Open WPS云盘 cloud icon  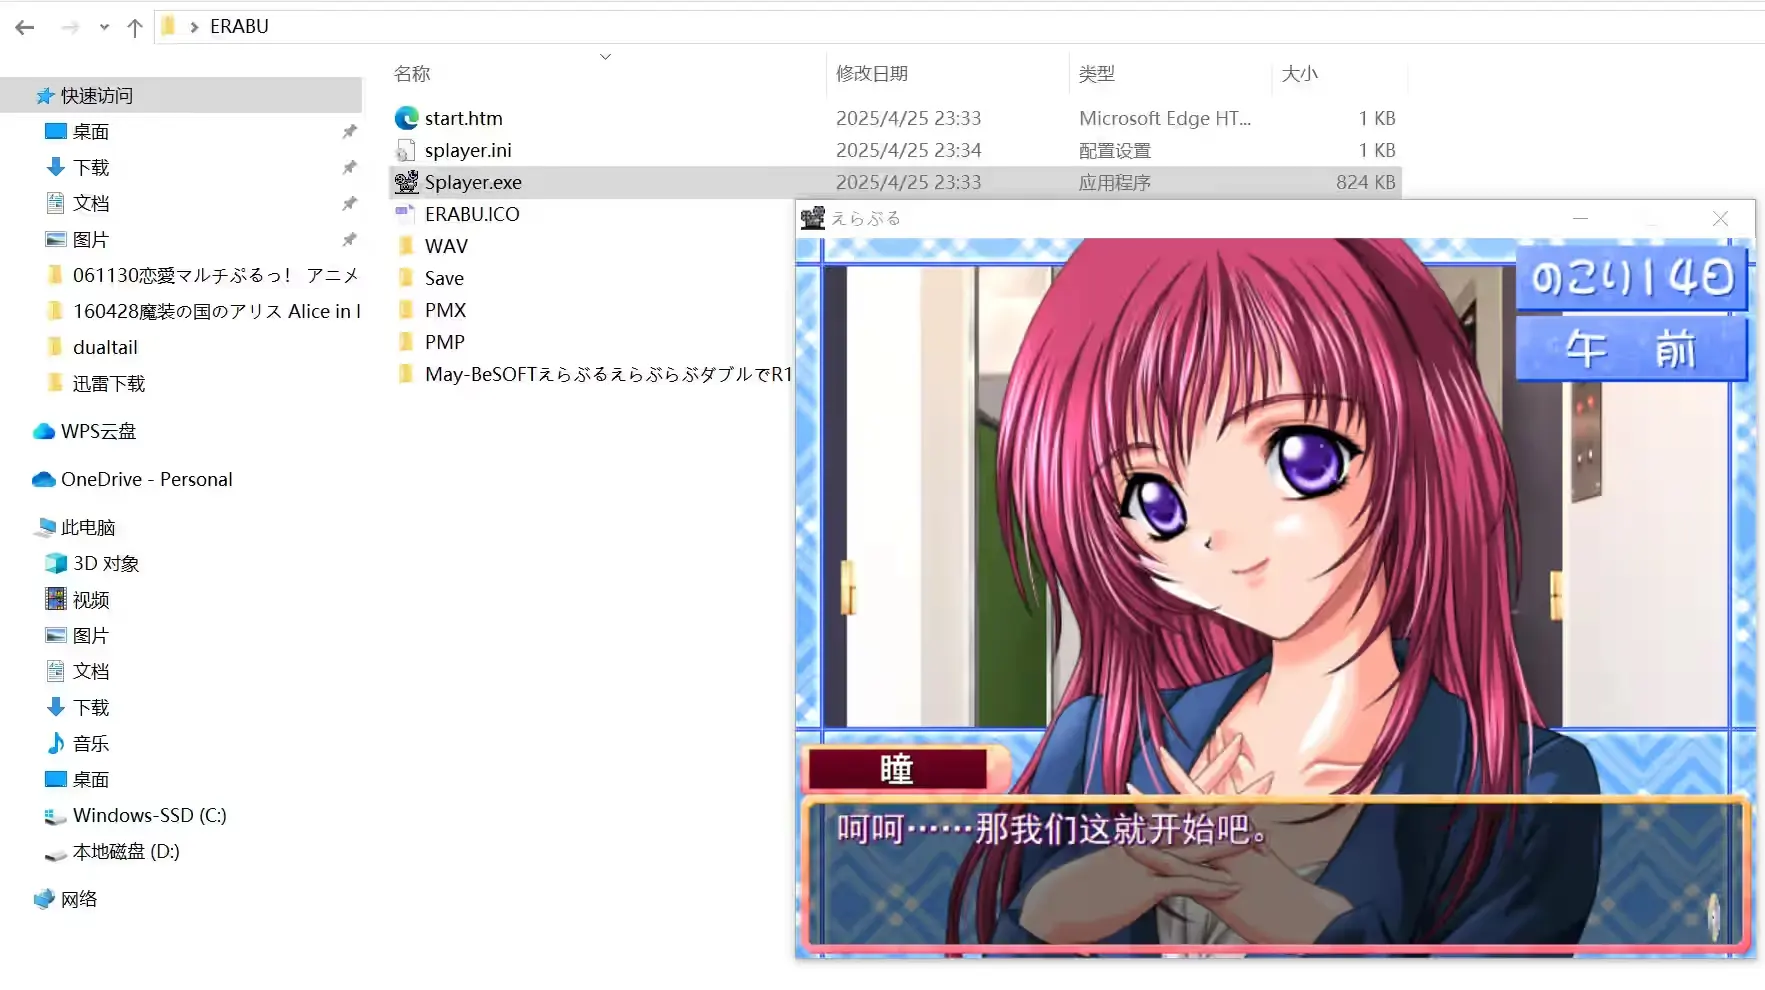pyautogui.click(x=44, y=432)
